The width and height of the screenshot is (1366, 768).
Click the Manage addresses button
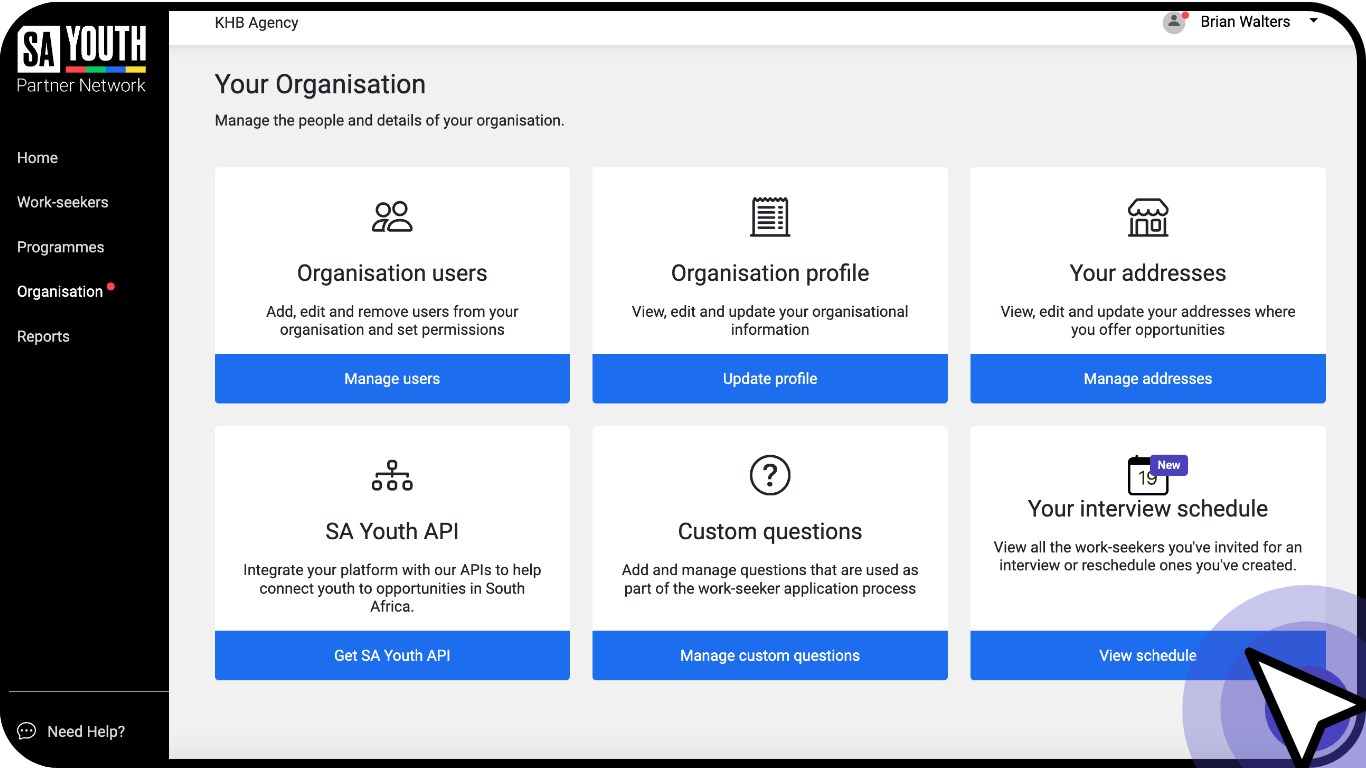(1148, 379)
